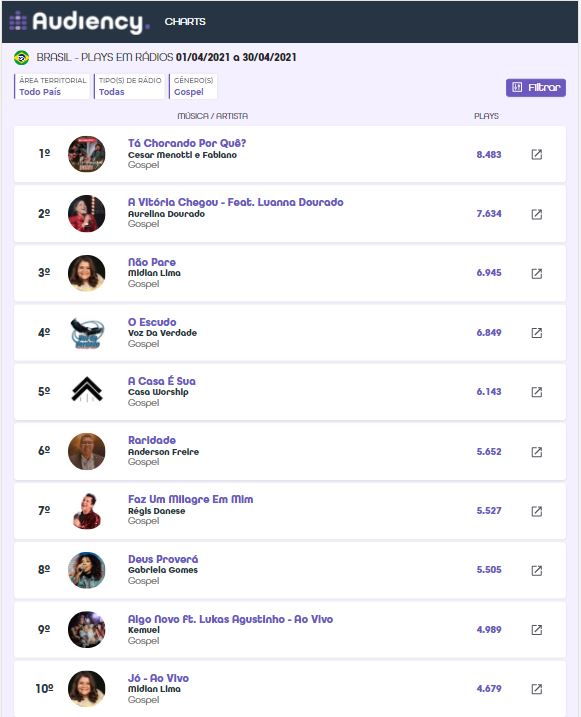Open the Área Territorial filter

pyautogui.click(x=52, y=86)
